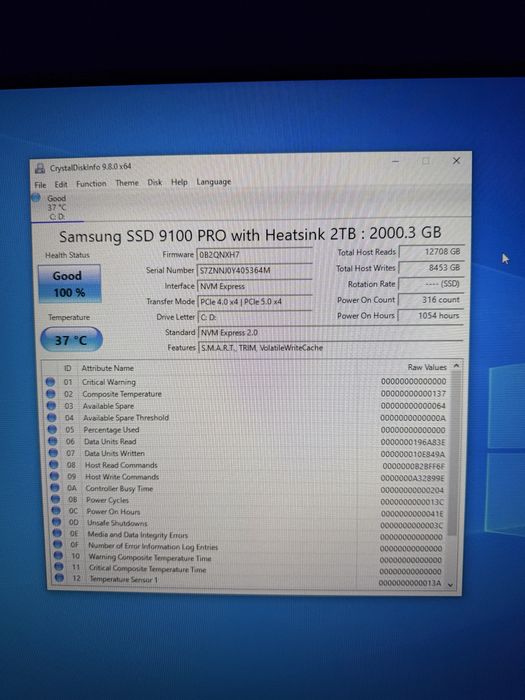Screen dimensions: 525x700
Task: Click the status dot of Controller Busy Time row
Action: [x=55, y=488]
